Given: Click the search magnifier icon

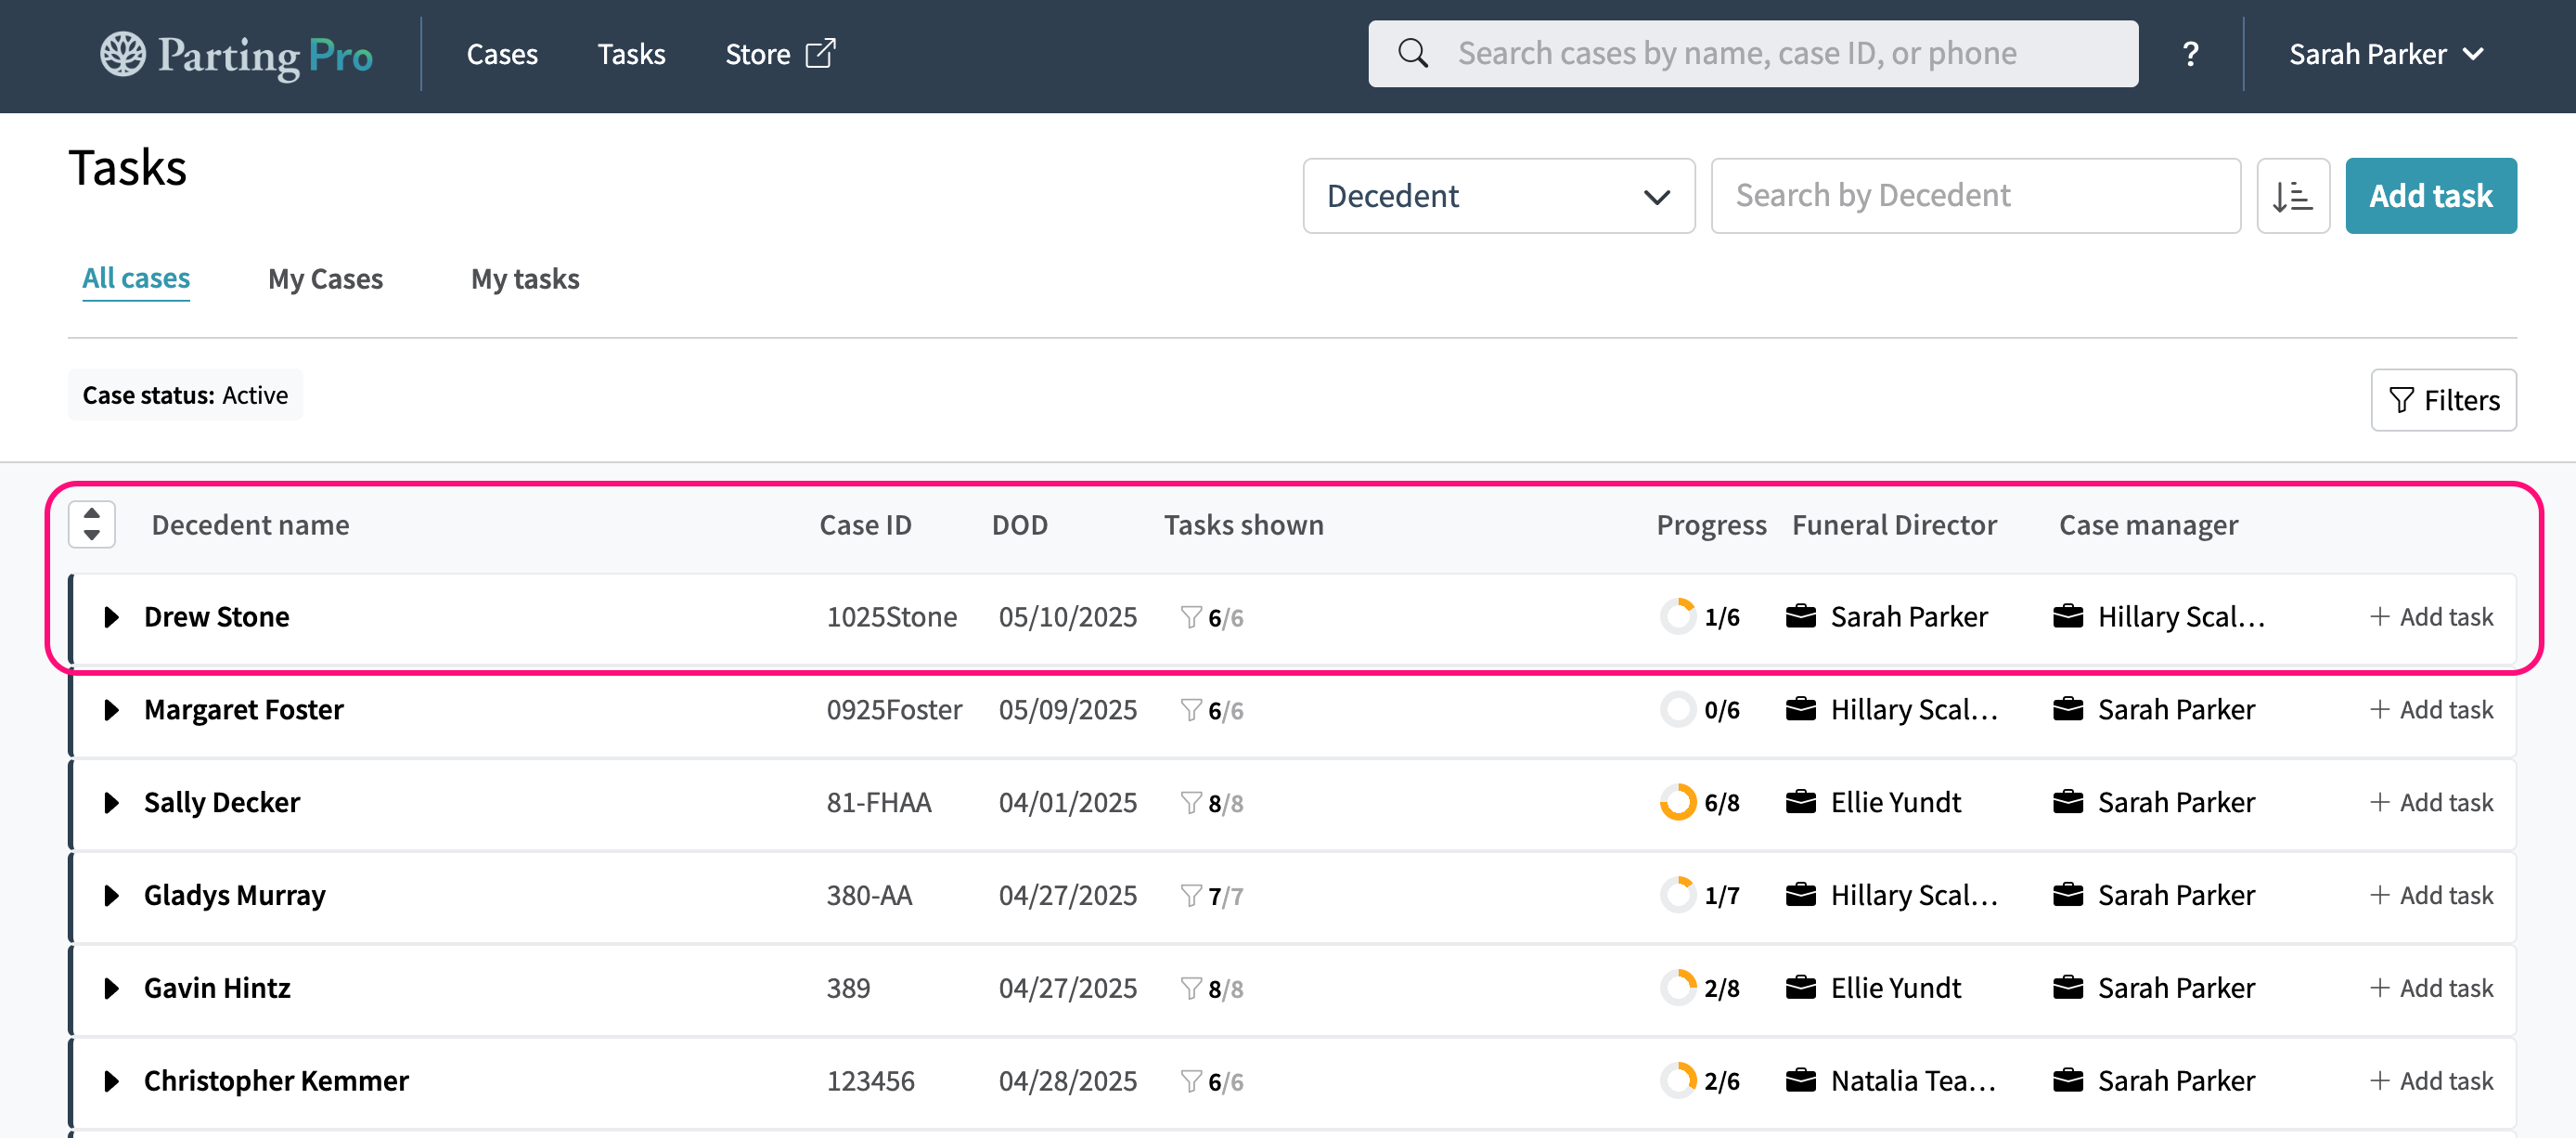Looking at the screenshot, I should (x=1412, y=54).
